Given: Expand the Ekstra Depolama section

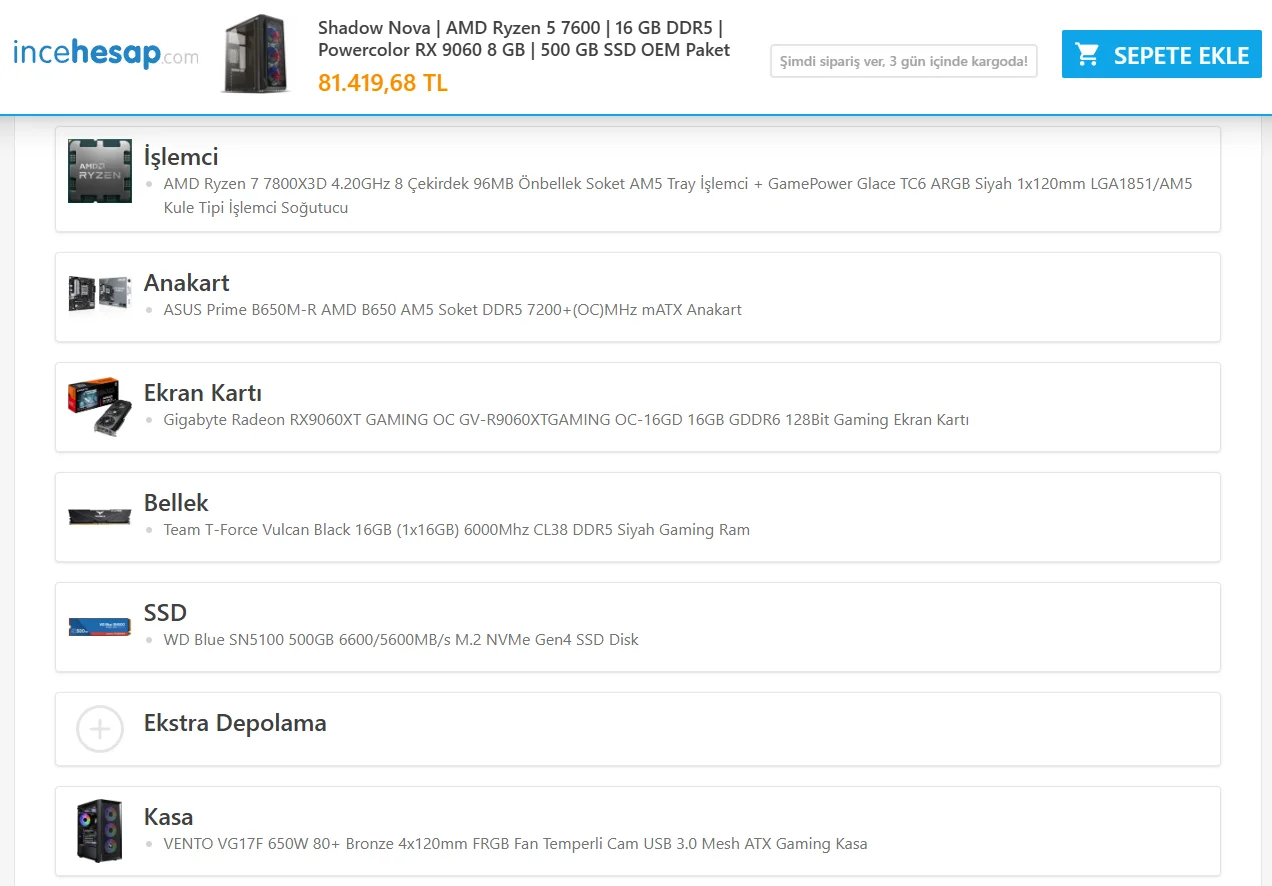Looking at the screenshot, I should 638,729.
